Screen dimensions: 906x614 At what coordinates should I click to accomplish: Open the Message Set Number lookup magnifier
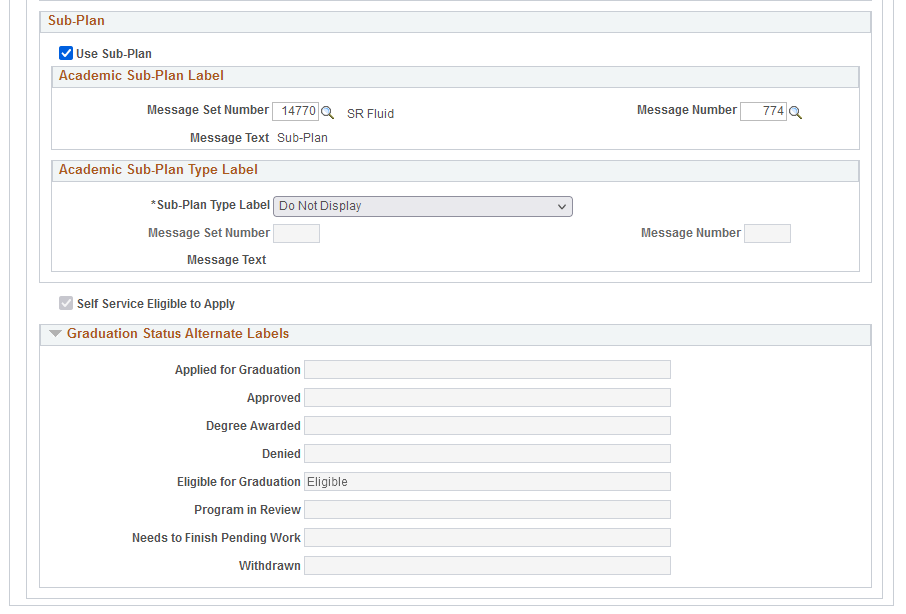tap(328, 112)
